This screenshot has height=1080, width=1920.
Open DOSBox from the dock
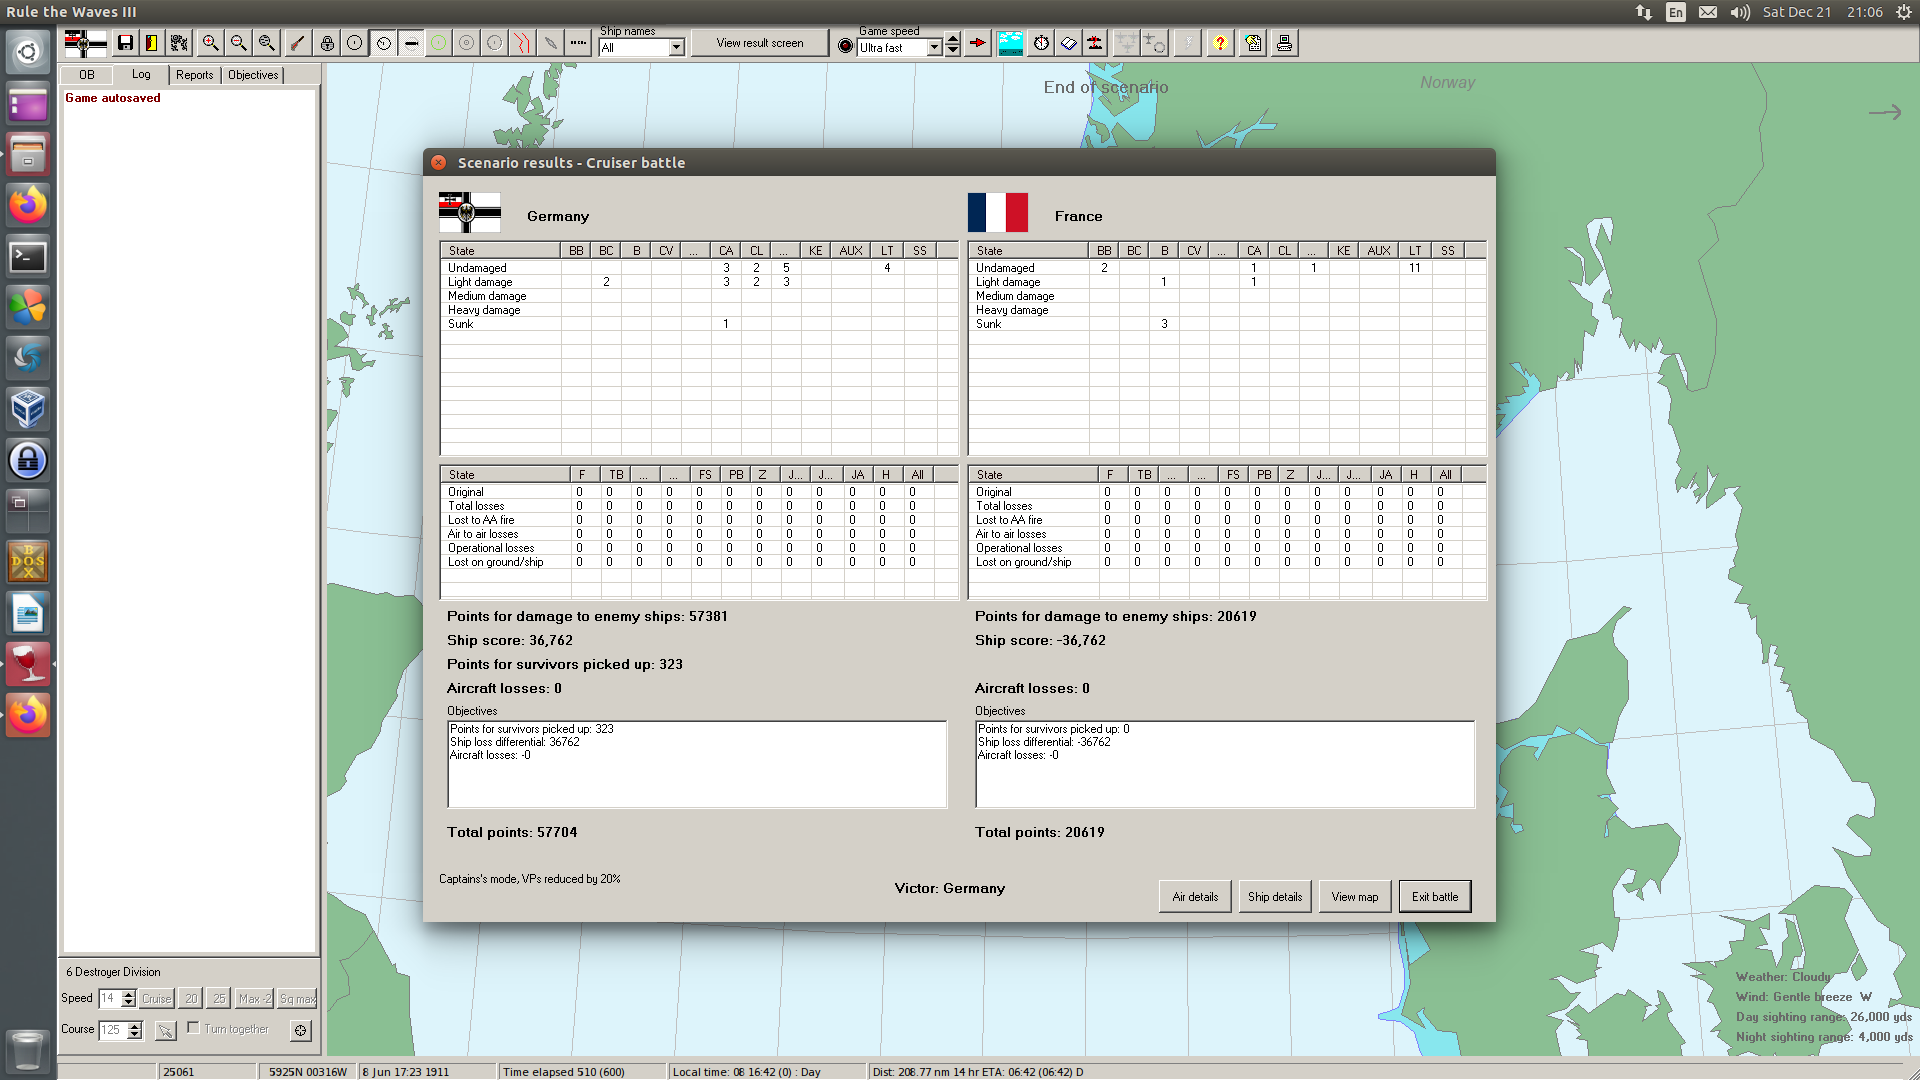(28, 562)
